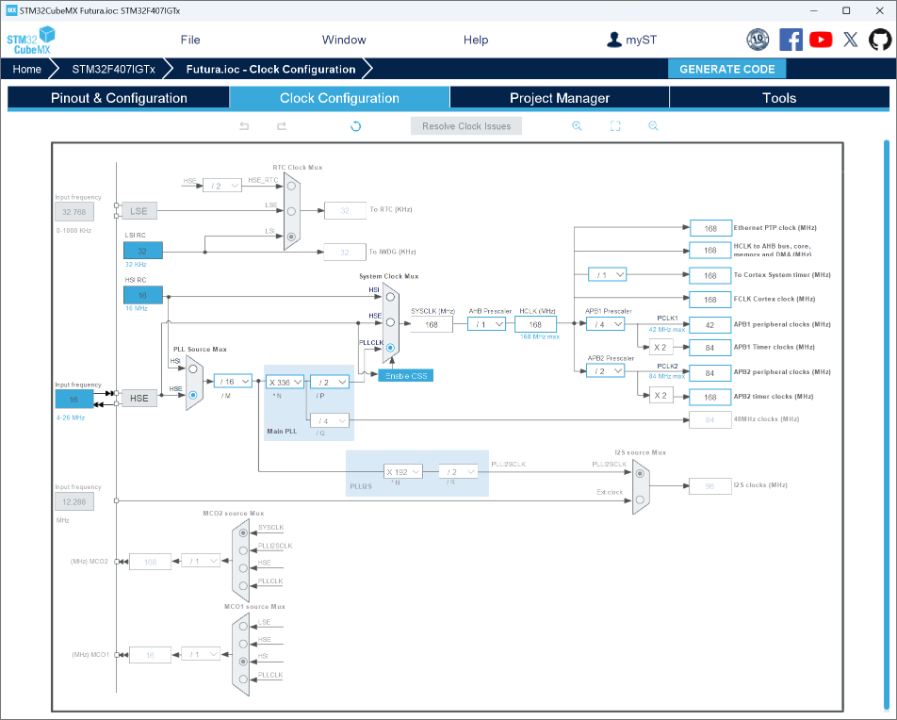Screen dimensions: 897x720
Task: Open the File menu
Action: click(190, 40)
